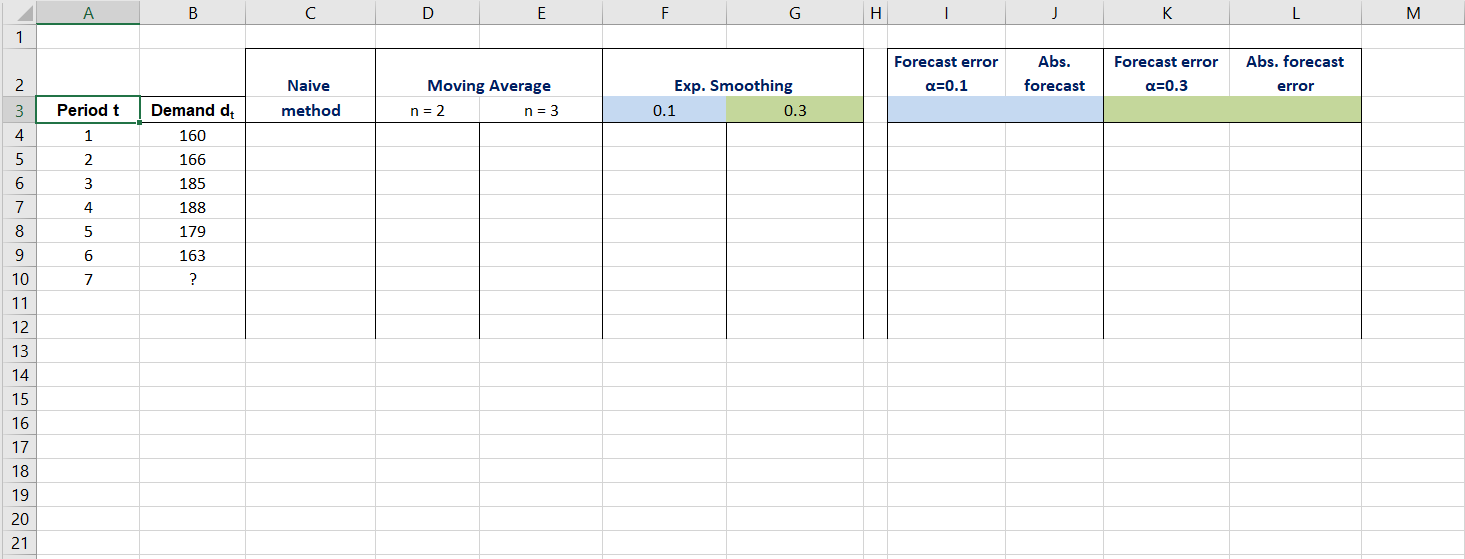
Task: Click the 'Abs. forecast' header in column J
Action: (x=1054, y=73)
